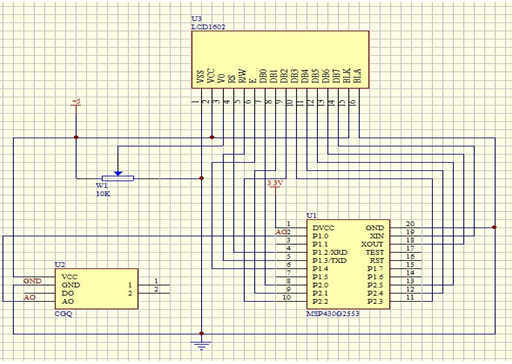Select the +5 power port symbol
The height and width of the screenshot is (364, 512).
pyautogui.click(x=76, y=103)
